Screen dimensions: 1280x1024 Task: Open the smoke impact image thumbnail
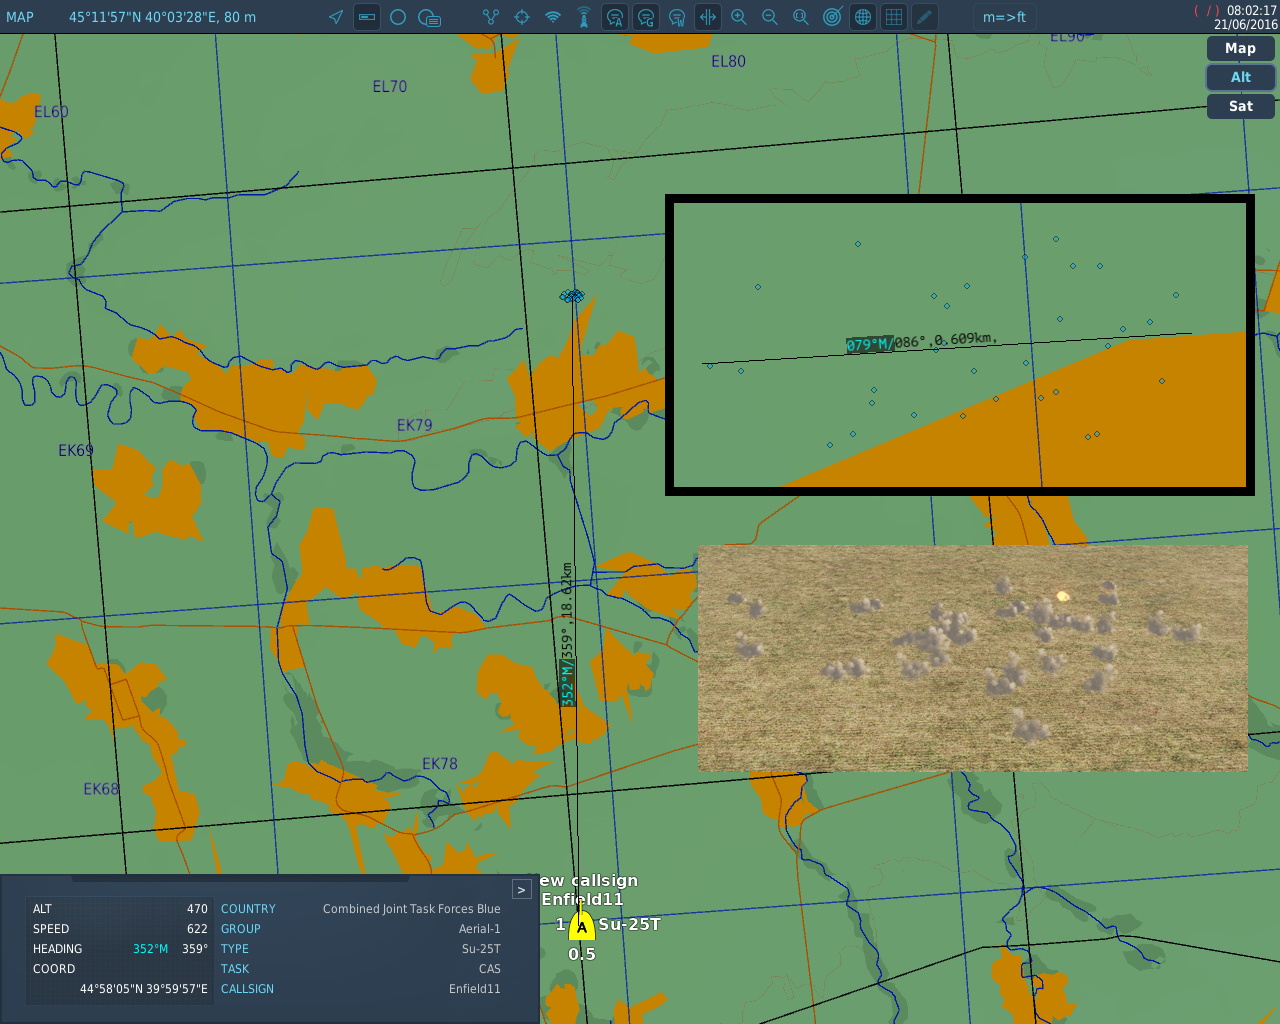(972, 658)
